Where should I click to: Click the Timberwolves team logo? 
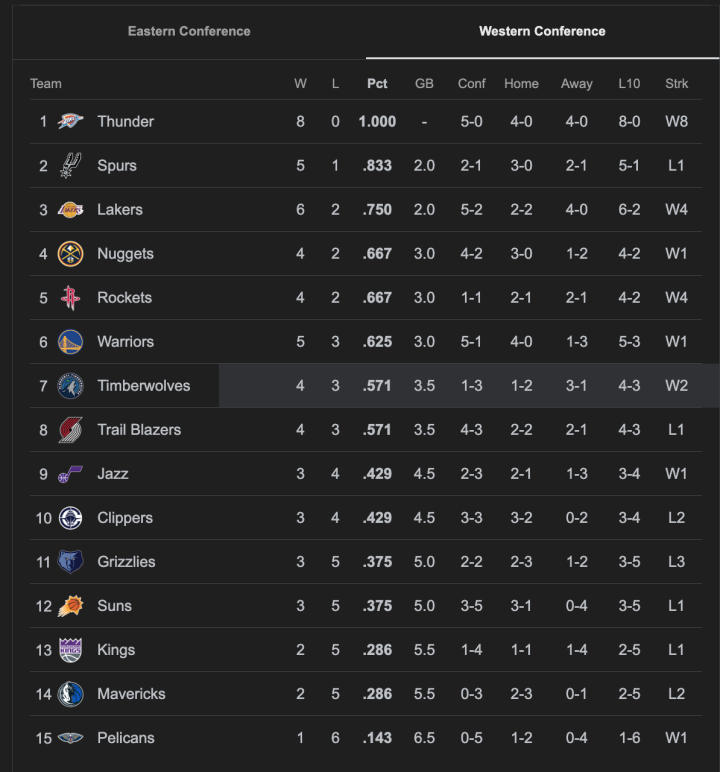point(70,386)
